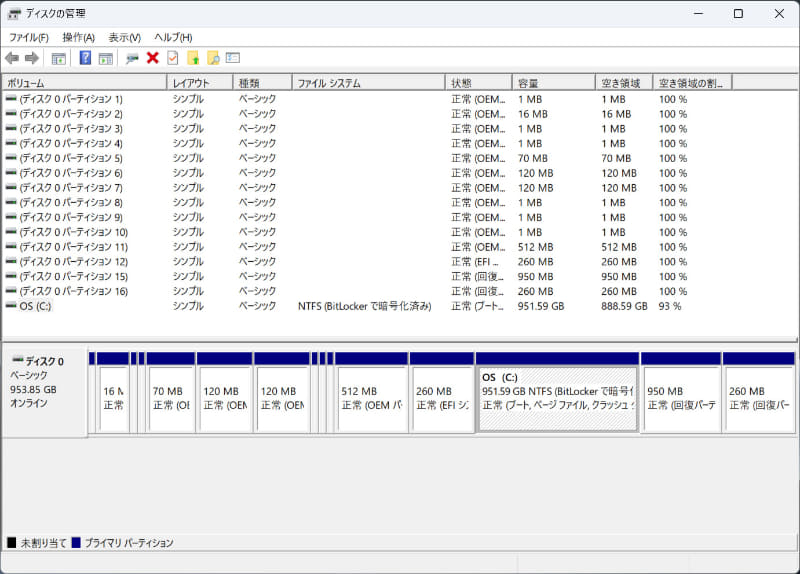Viewport: 800px width, 574px height.
Task: Sort by the 容量 column header
Action: point(554,83)
